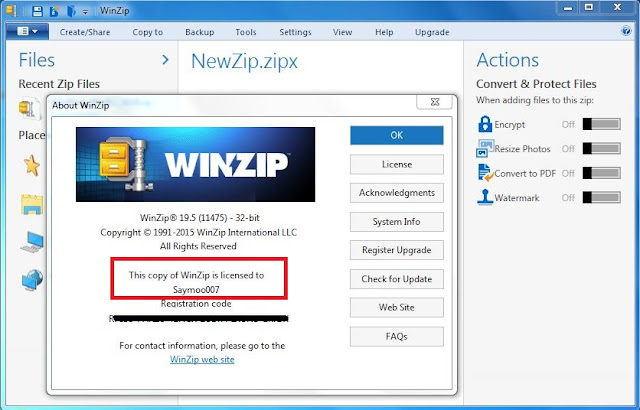Click the License button
The width and height of the screenshot is (640, 410).
397,164
